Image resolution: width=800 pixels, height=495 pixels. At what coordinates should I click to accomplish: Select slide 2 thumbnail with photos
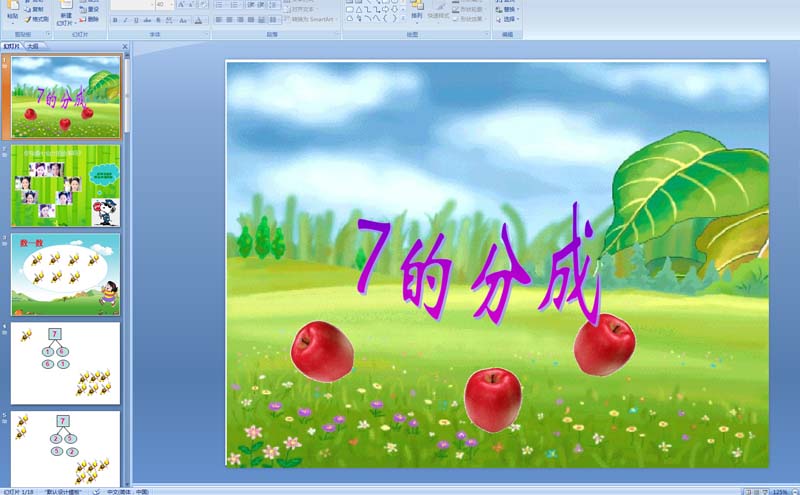click(65, 186)
